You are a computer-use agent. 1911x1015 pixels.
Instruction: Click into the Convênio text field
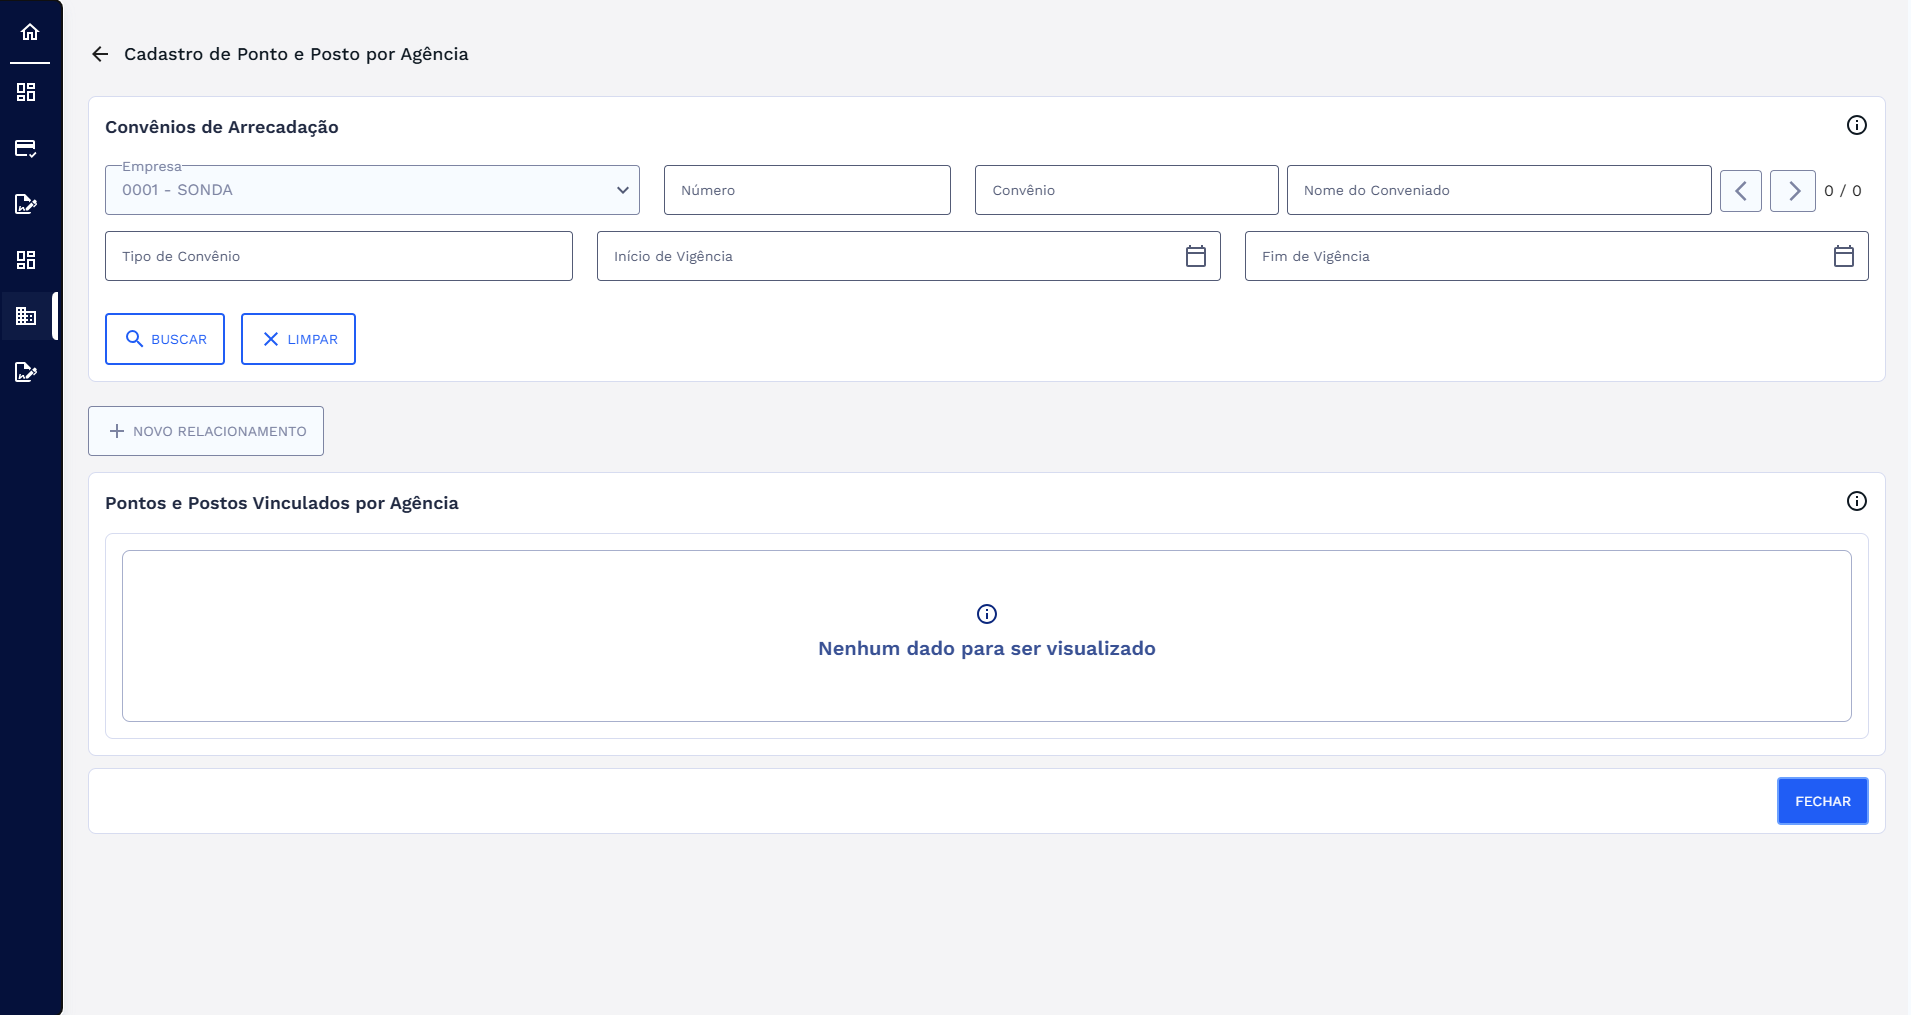[x=1126, y=190]
